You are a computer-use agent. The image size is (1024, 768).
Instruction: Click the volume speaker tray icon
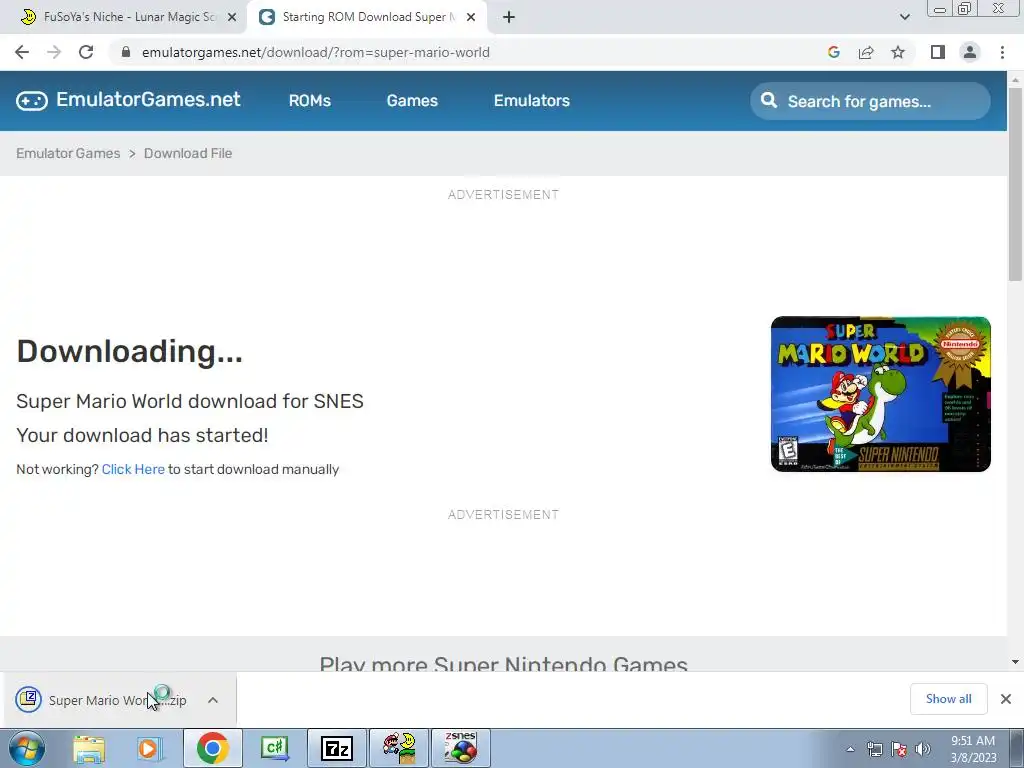click(x=923, y=749)
